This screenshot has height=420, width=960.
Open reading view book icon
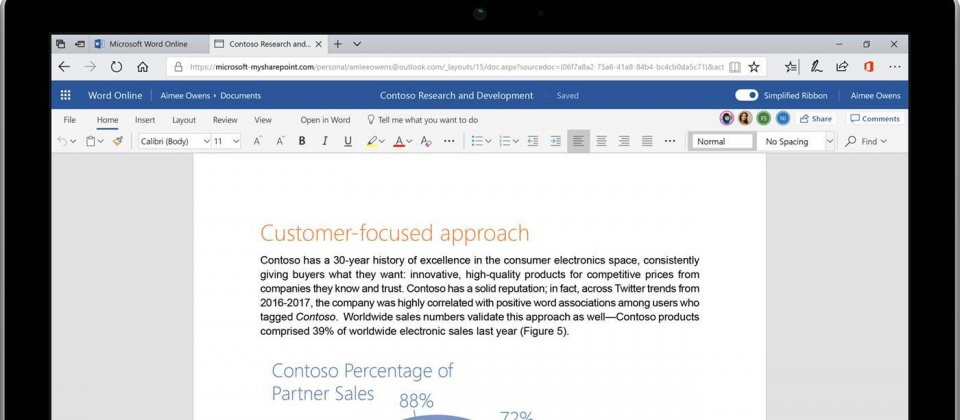[735, 67]
